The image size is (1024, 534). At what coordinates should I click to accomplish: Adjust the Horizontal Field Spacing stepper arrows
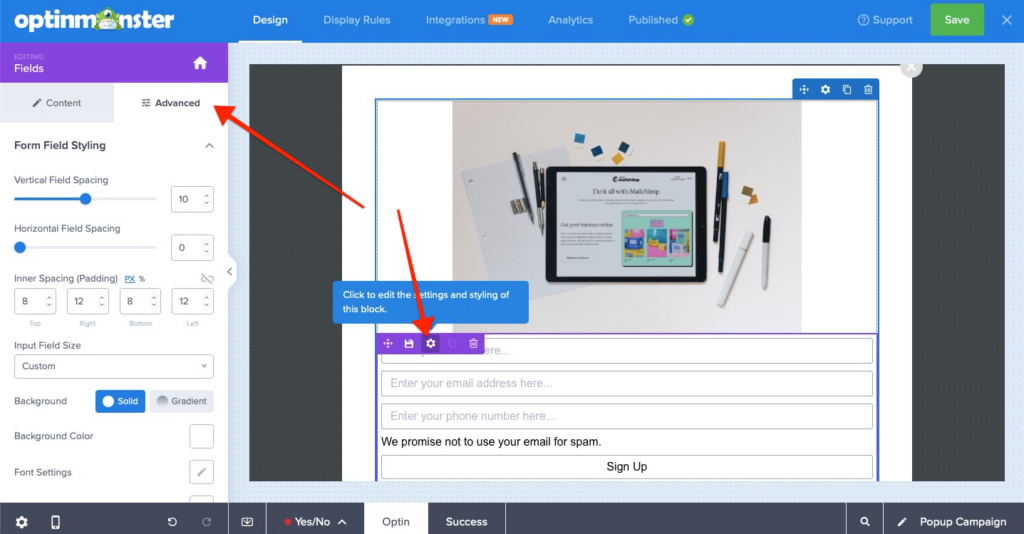coord(206,247)
